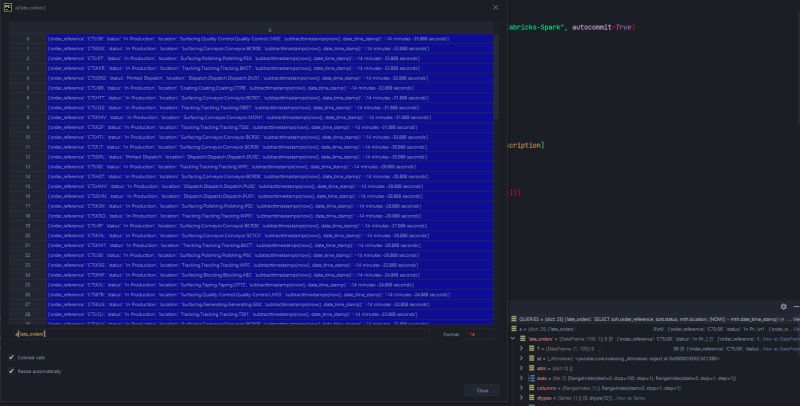Viewport: 800px width, 406px height.
Task: Click the row 17 cell with Polishing
Action: point(270,206)
